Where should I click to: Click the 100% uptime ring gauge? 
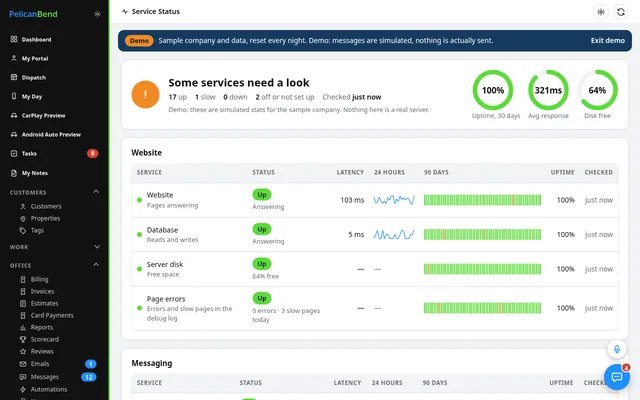point(493,90)
